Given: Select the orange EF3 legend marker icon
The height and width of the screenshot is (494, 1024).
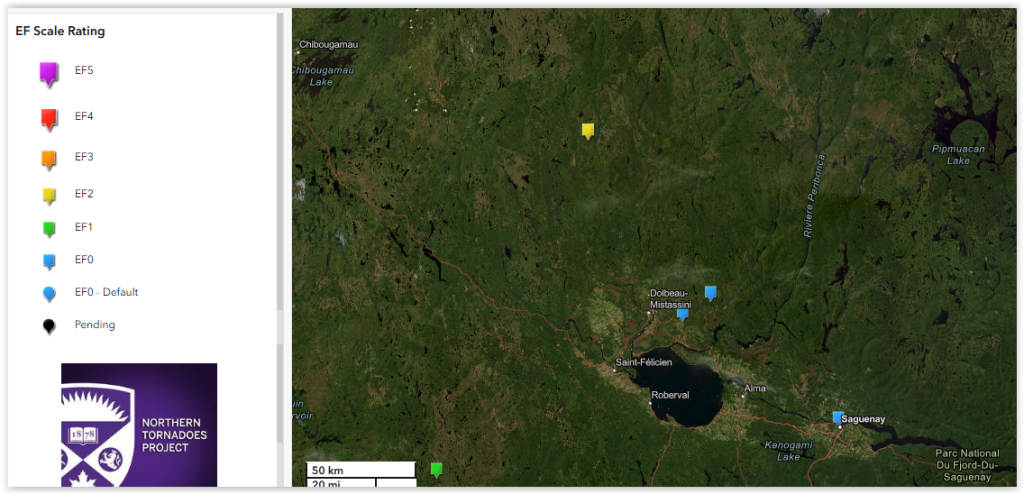Looking at the screenshot, I should [x=48, y=159].
